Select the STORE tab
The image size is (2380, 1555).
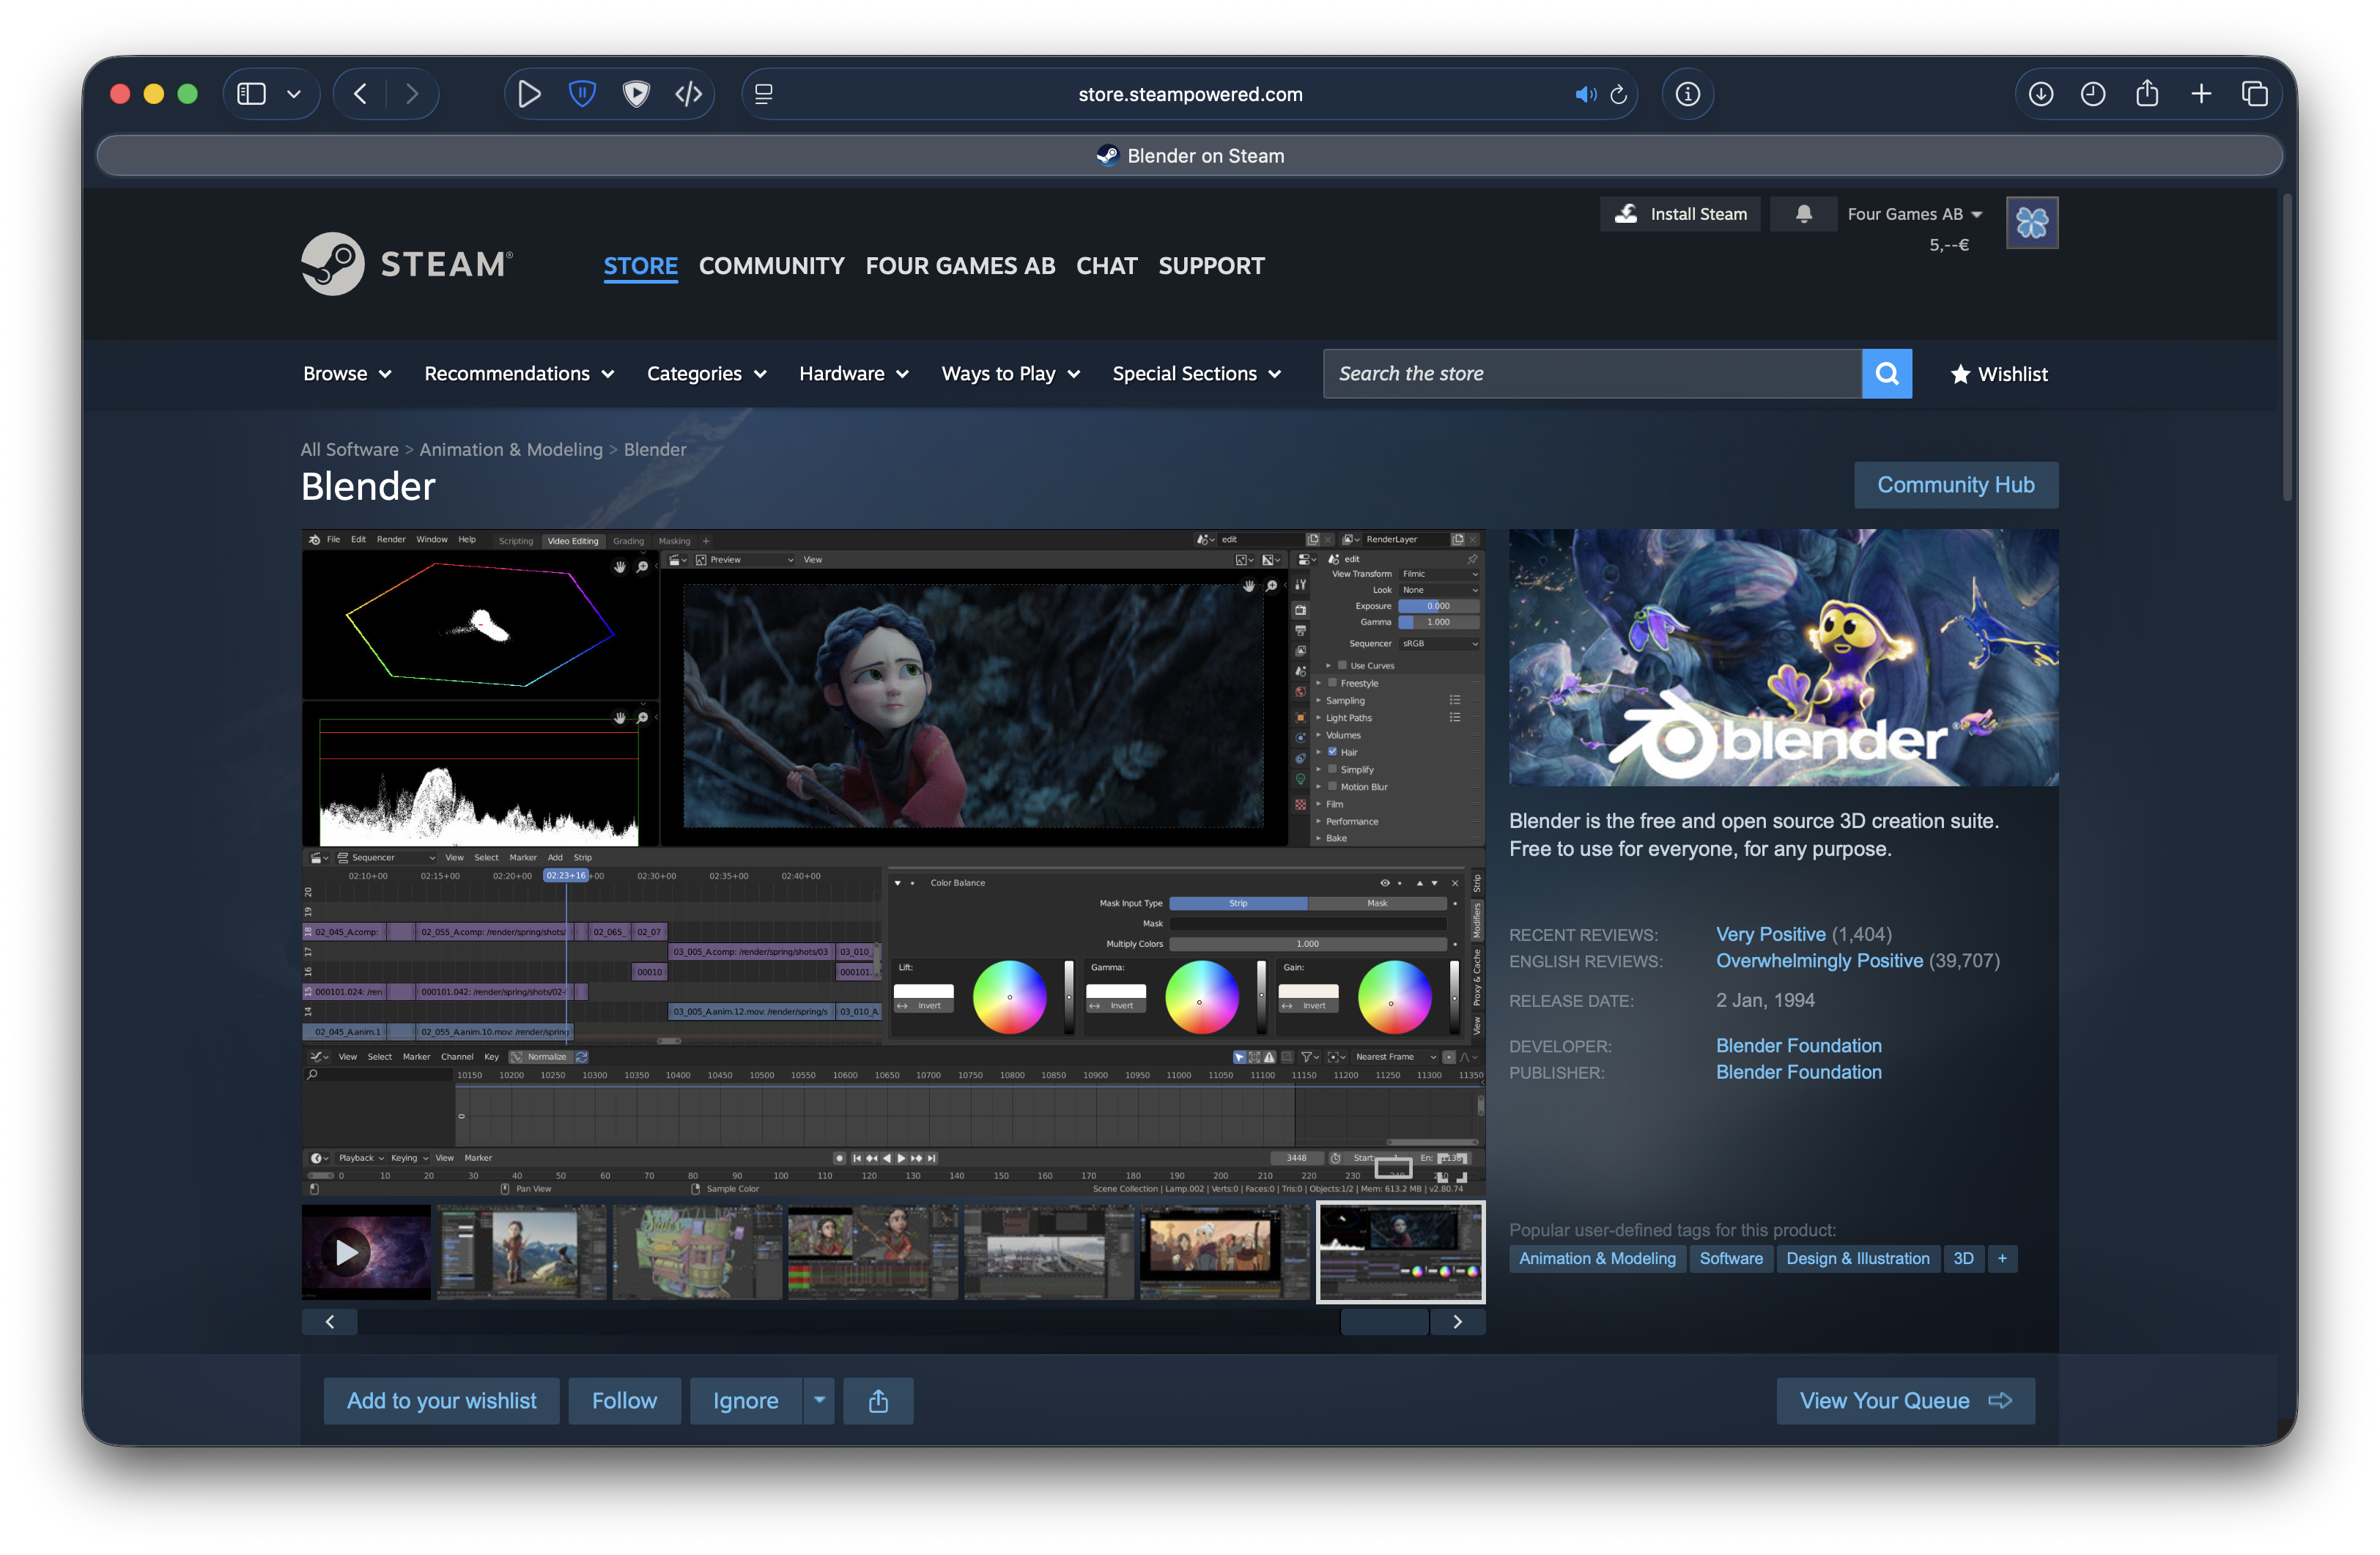coord(641,266)
